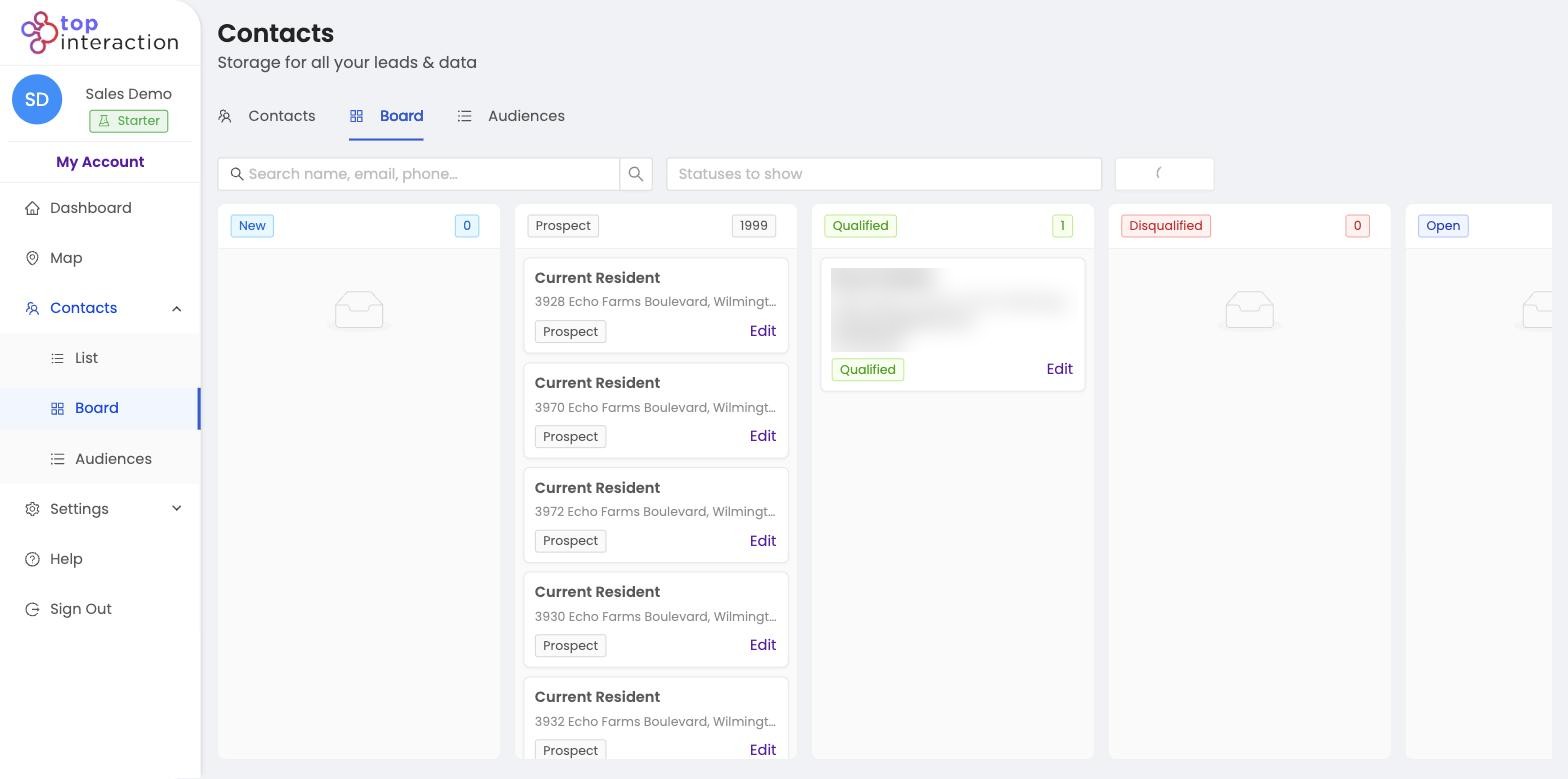
Task: Click the Contacts people icon in sidebar
Action: 32,308
